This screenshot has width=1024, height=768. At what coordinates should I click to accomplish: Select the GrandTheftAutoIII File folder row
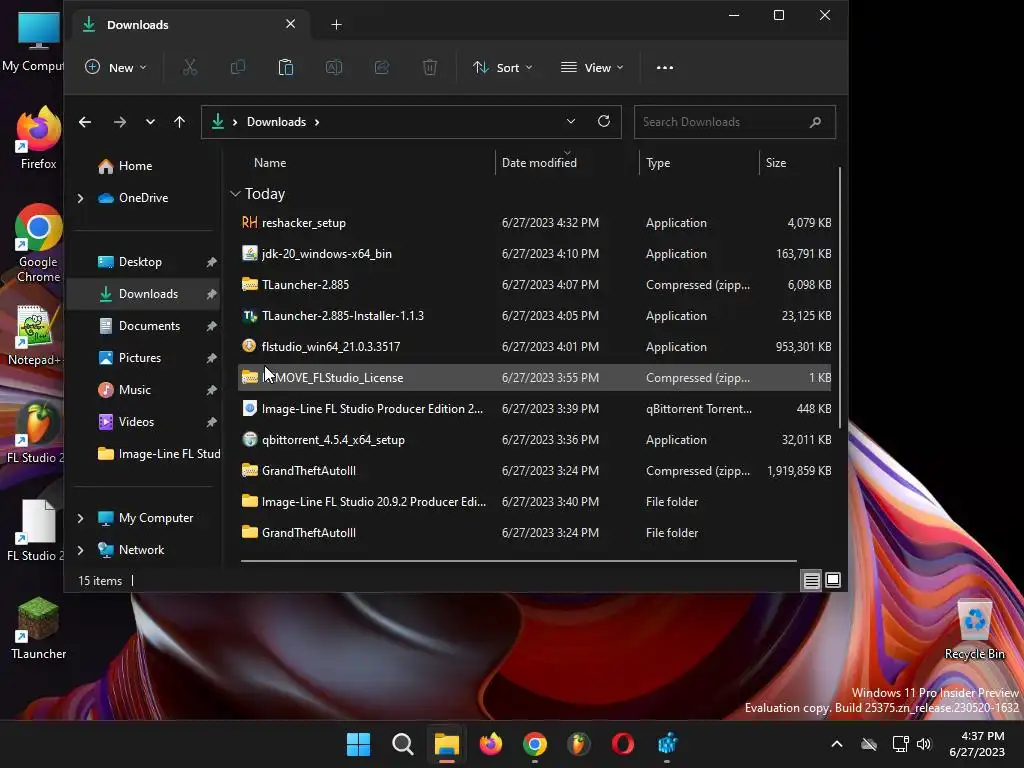[x=534, y=533]
